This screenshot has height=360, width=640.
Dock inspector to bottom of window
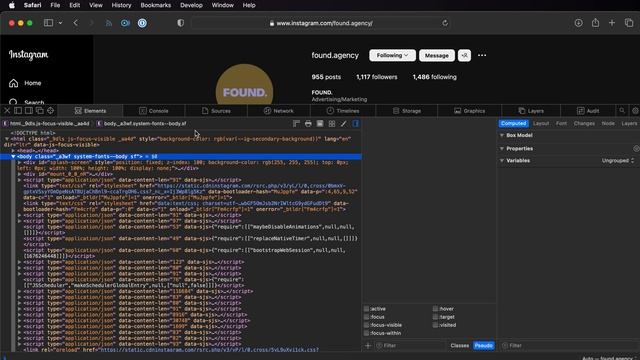tap(18, 111)
